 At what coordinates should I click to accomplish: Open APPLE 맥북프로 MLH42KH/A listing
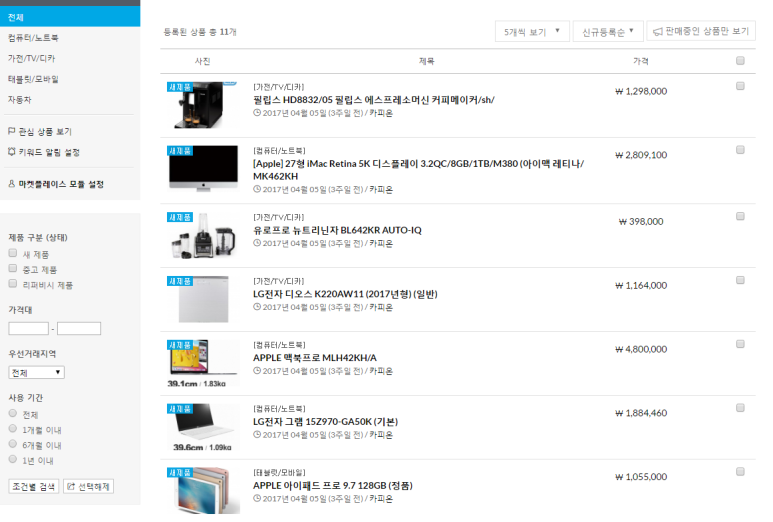315,358
